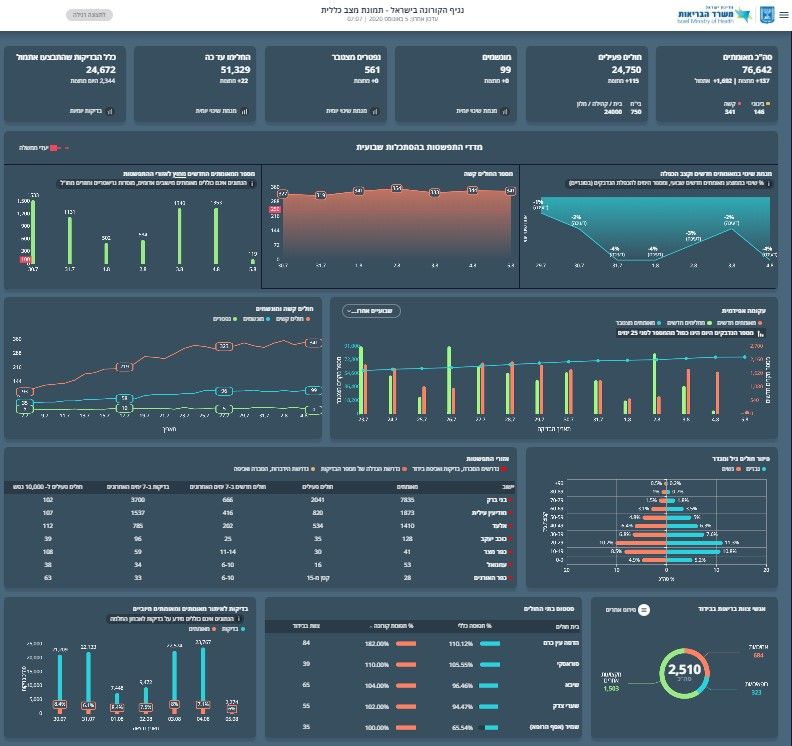Click the daily change link text on the 99 card
The height and width of the screenshot is (746, 792).
pyautogui.click(x=477, y=111)
